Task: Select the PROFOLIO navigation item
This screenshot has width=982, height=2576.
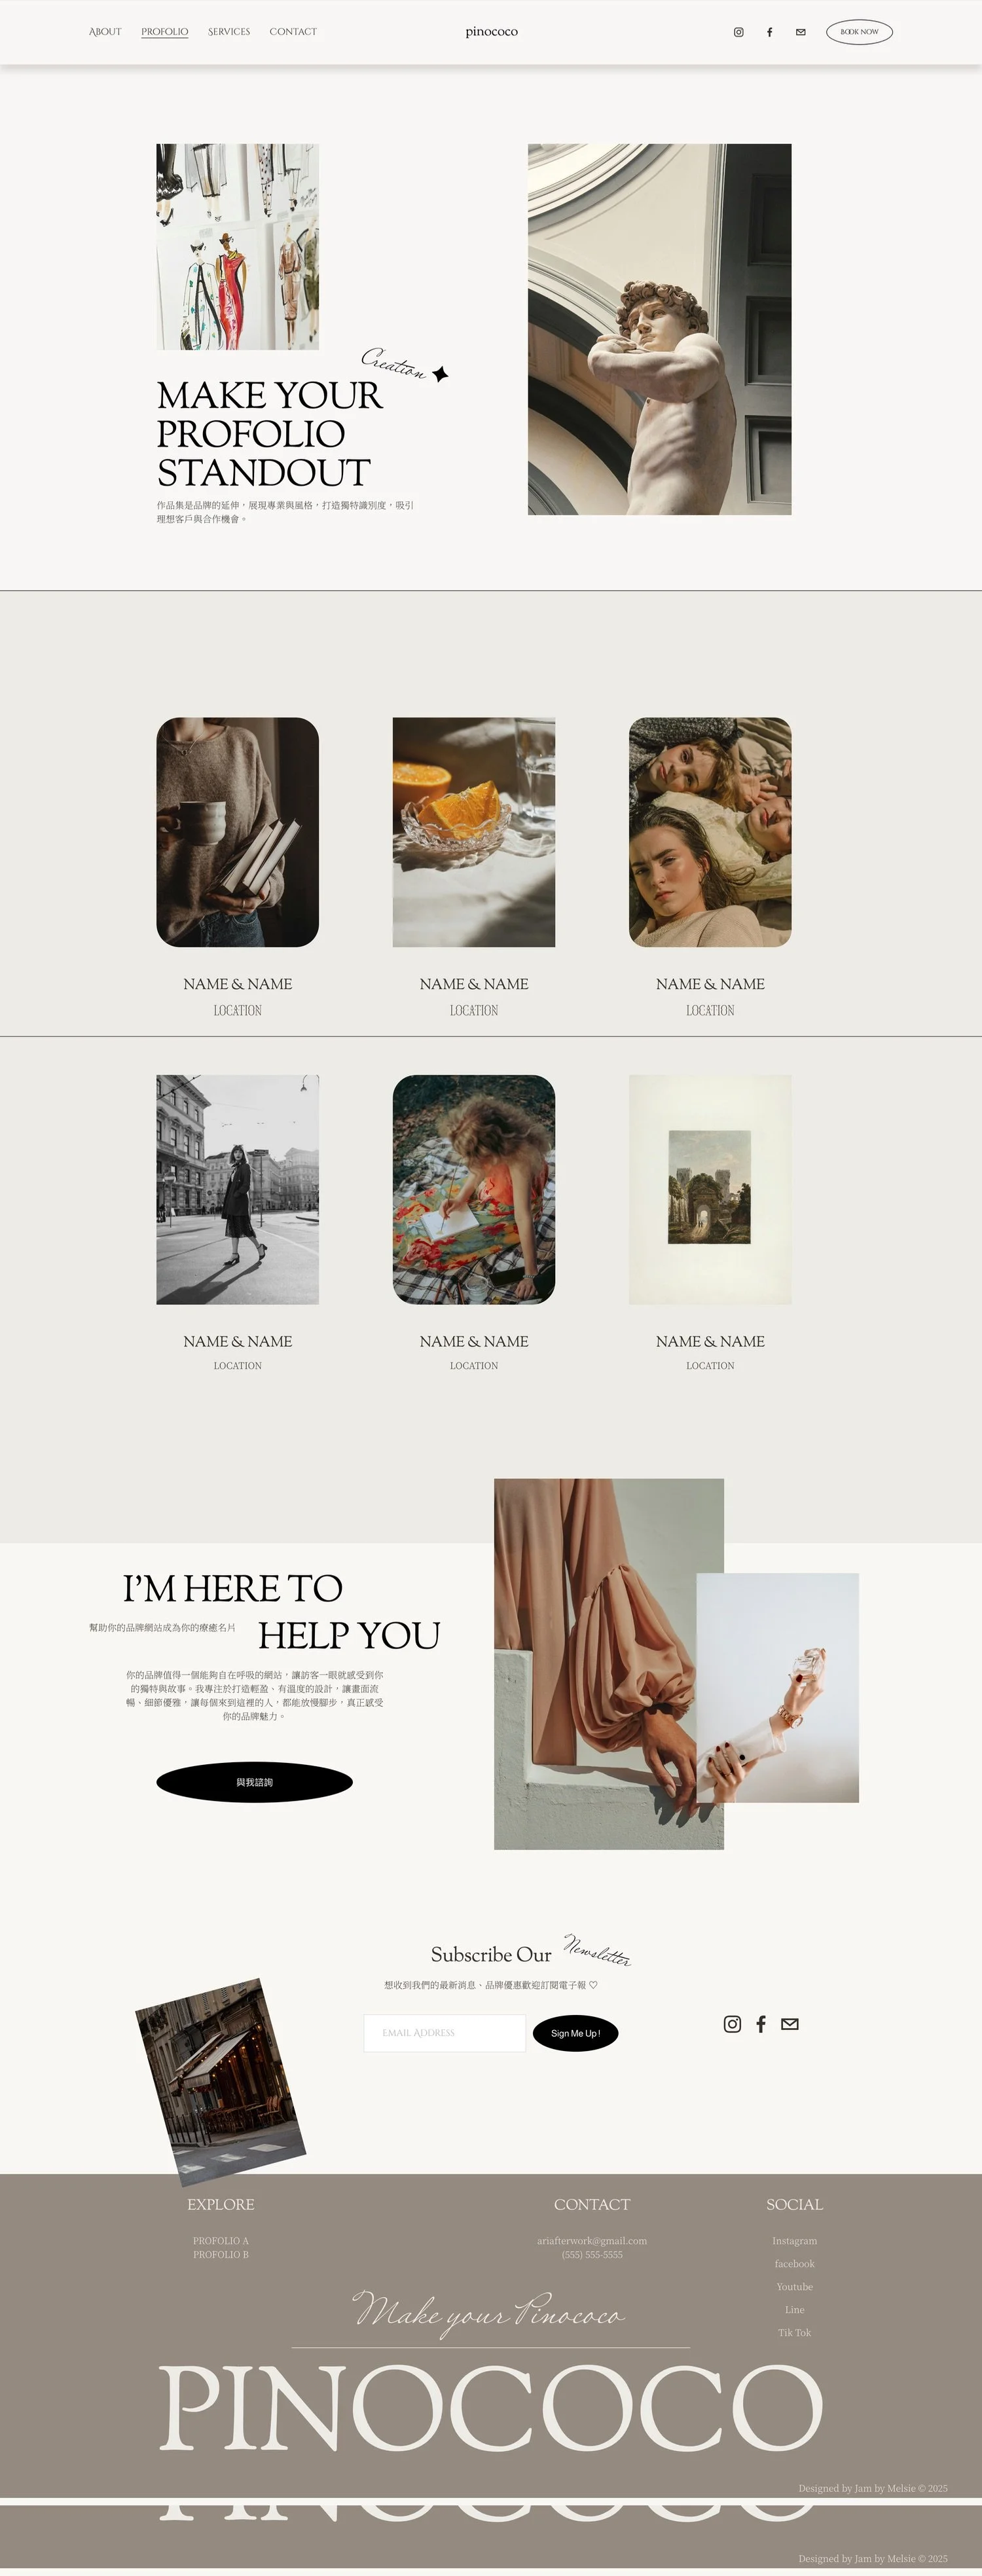Action: click(x=165, y=32)
